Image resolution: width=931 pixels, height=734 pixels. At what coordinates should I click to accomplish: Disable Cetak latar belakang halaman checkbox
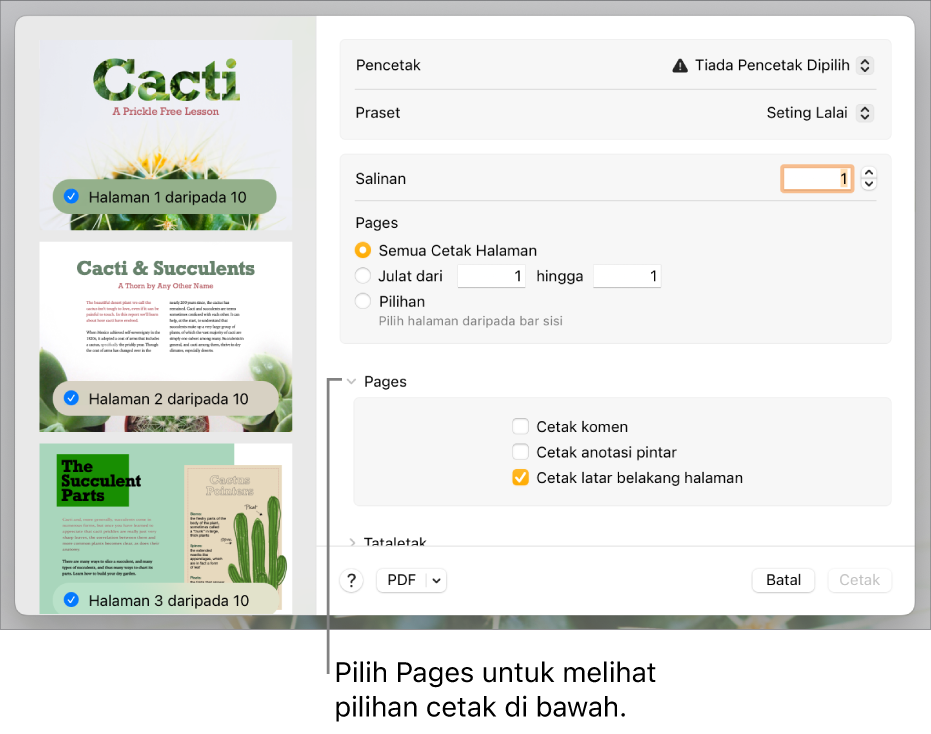(x=520, y=477)
